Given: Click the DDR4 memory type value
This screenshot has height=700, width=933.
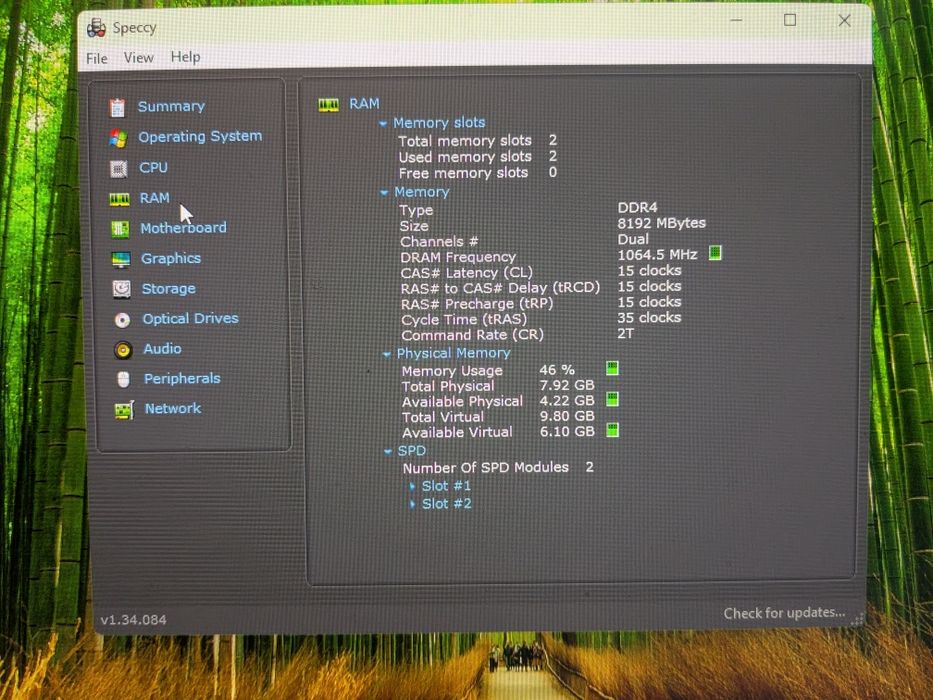Looking at the screenshot, I should coord(637,208).
